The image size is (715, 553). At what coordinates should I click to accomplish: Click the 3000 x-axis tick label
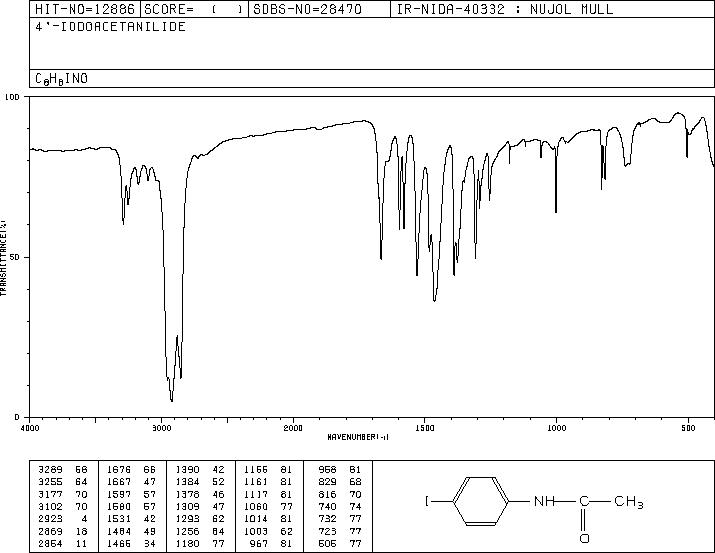click(x=161, y=428)
